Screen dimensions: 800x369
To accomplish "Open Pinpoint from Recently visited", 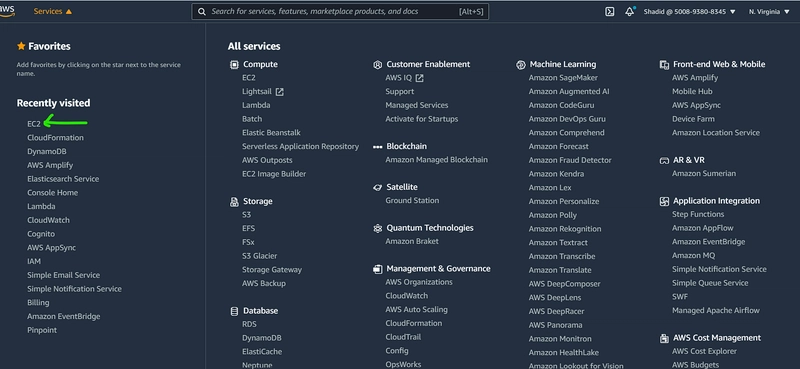I will (x=42, y=330).
